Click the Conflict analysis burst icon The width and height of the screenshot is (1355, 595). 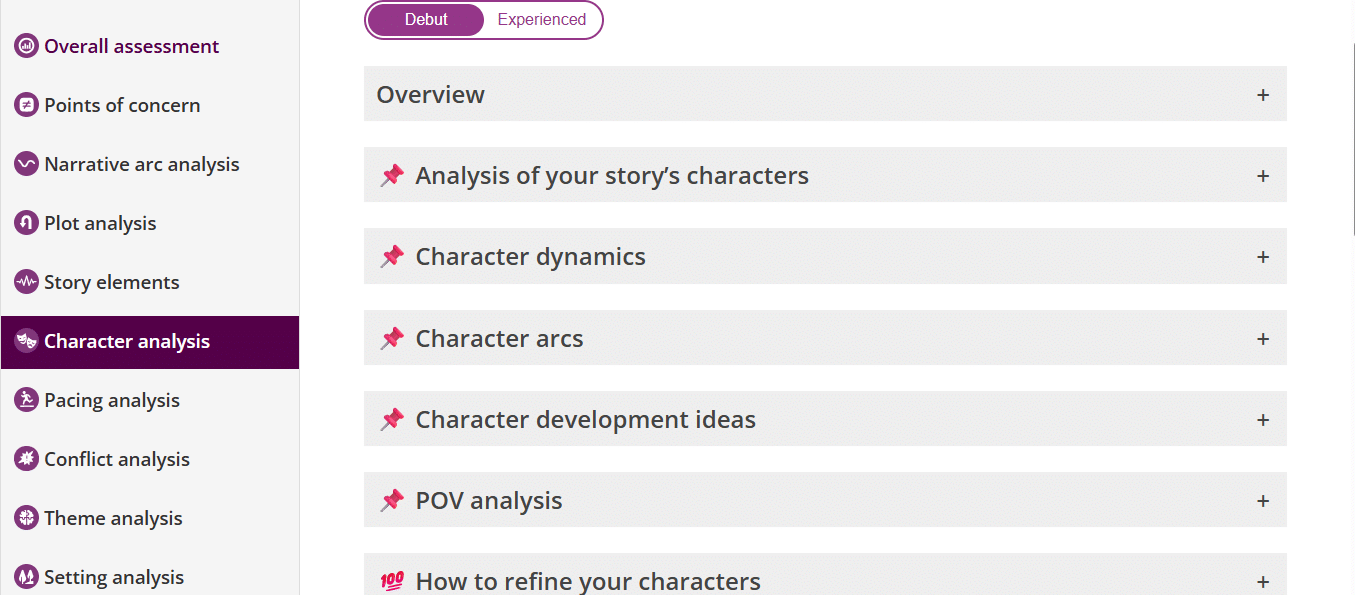point(26,459)
